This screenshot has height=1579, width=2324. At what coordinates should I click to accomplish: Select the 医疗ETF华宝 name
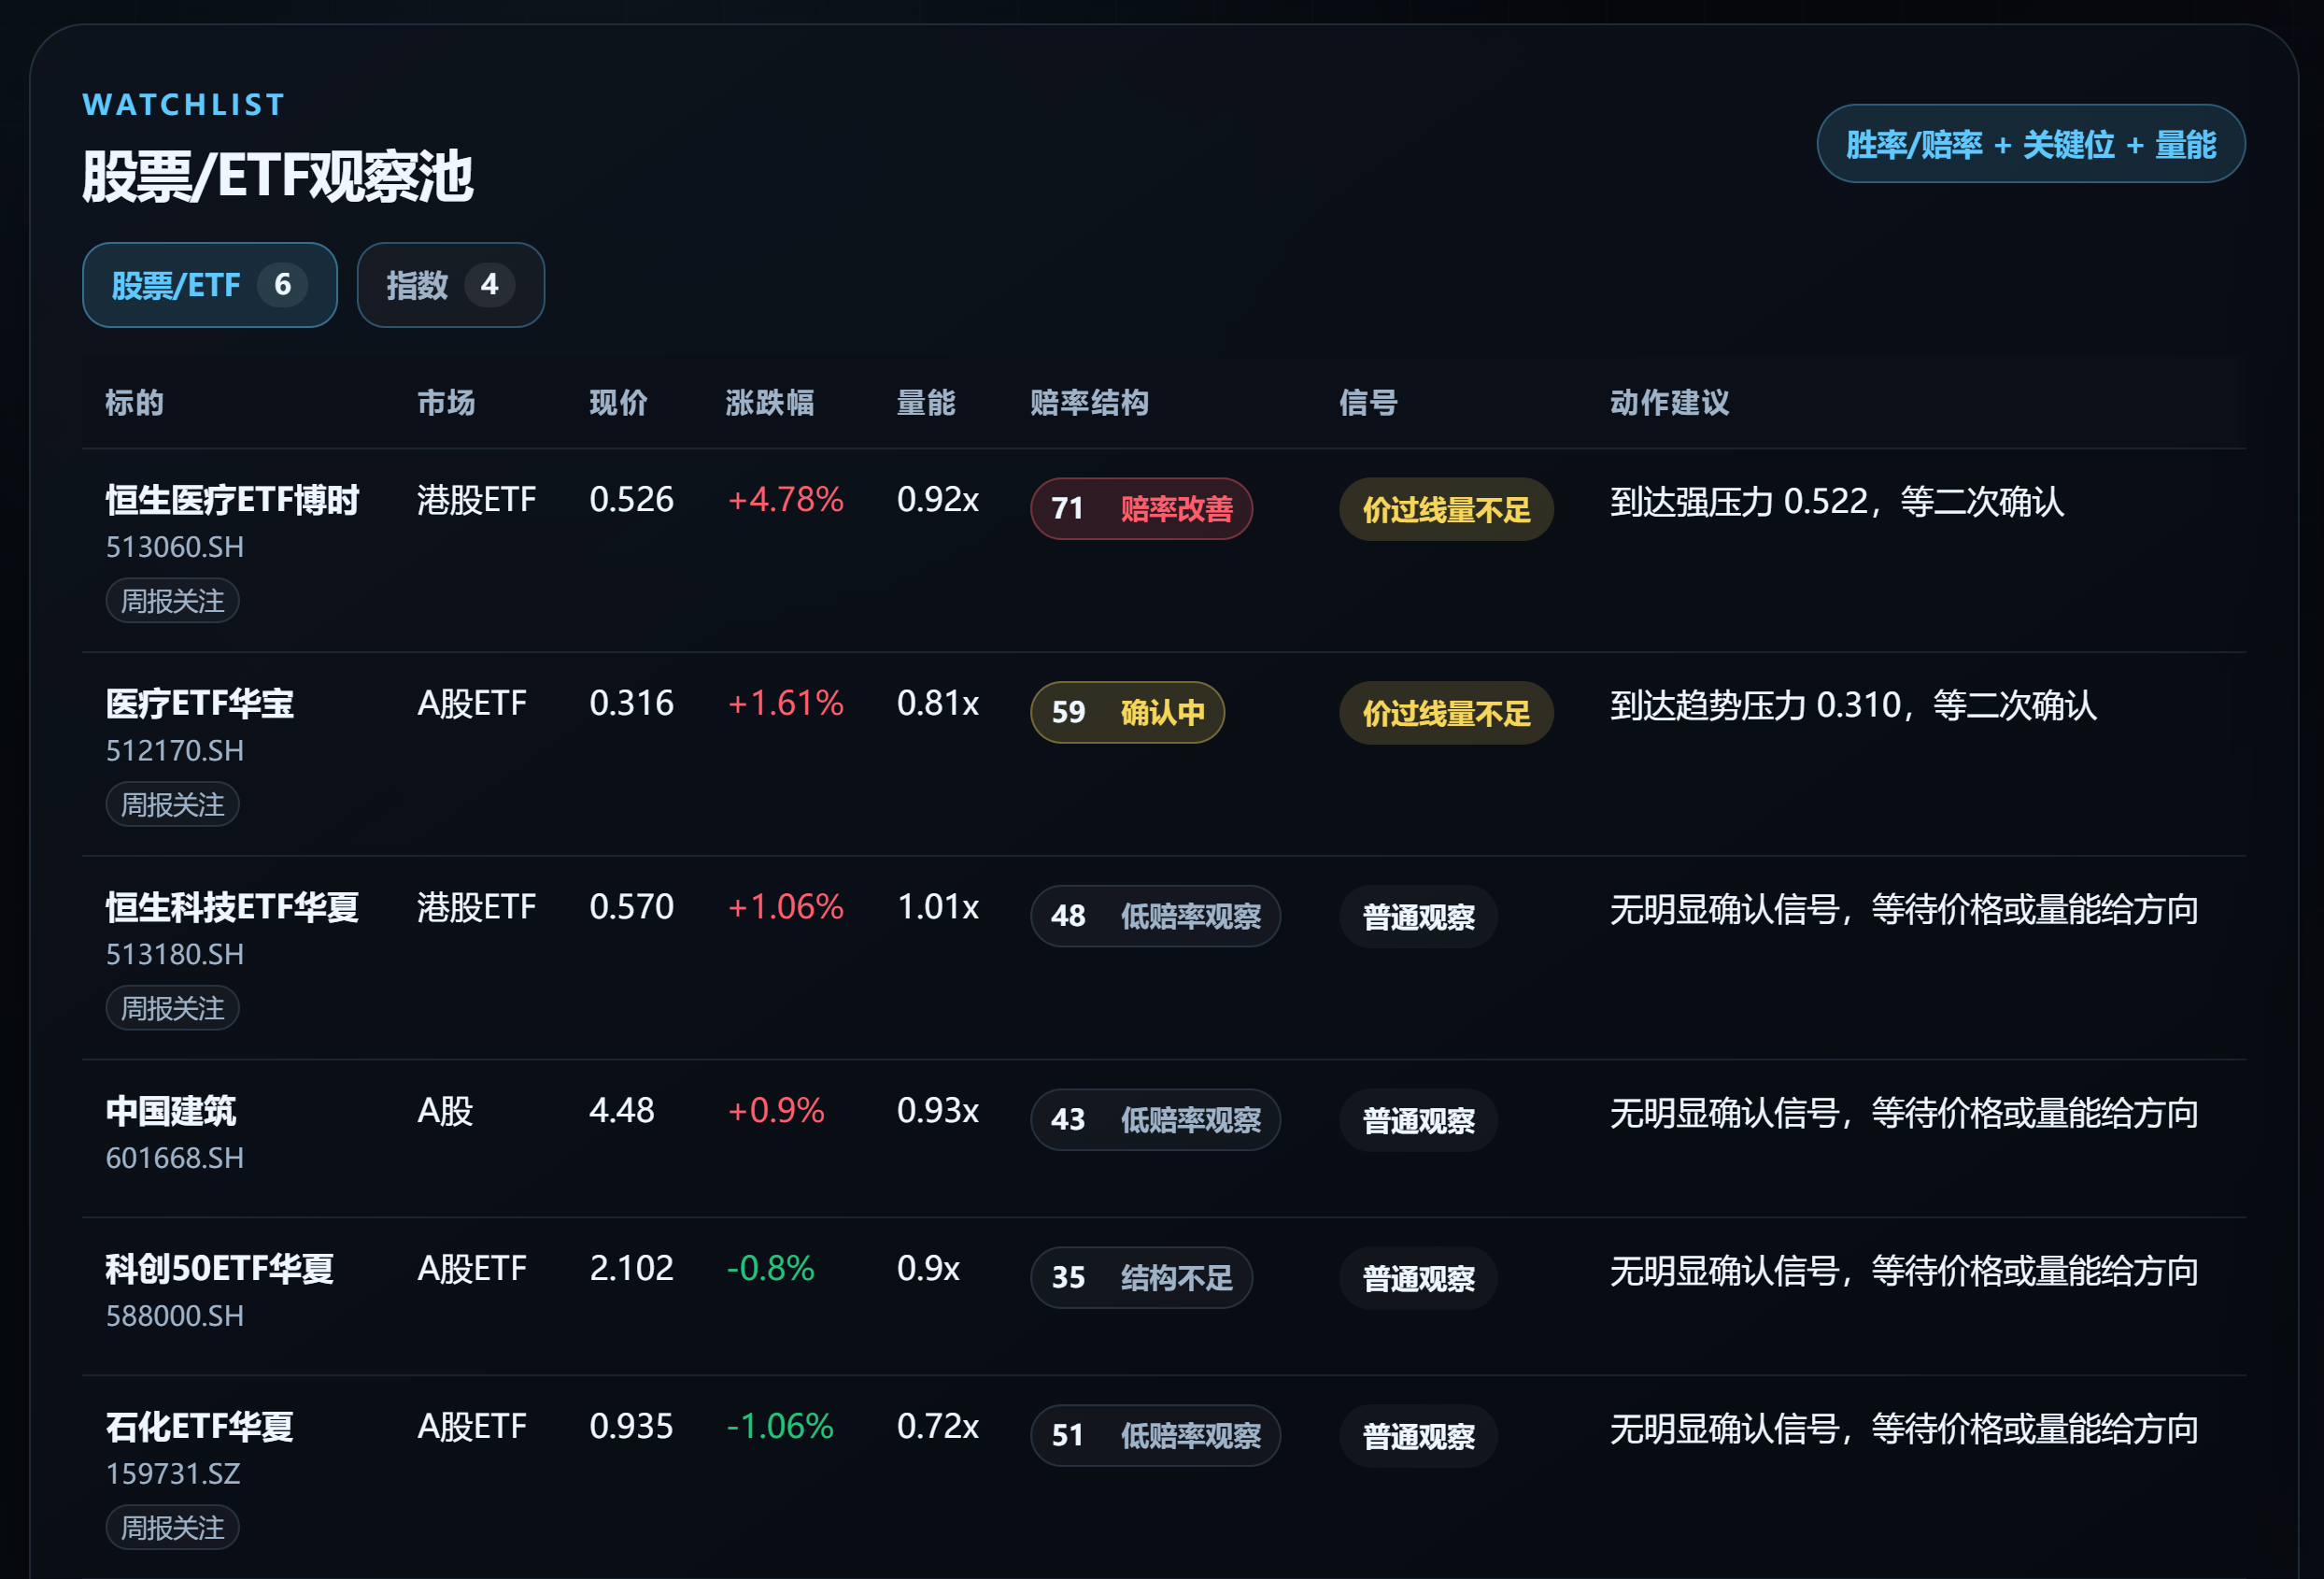[x=200, y=703]
